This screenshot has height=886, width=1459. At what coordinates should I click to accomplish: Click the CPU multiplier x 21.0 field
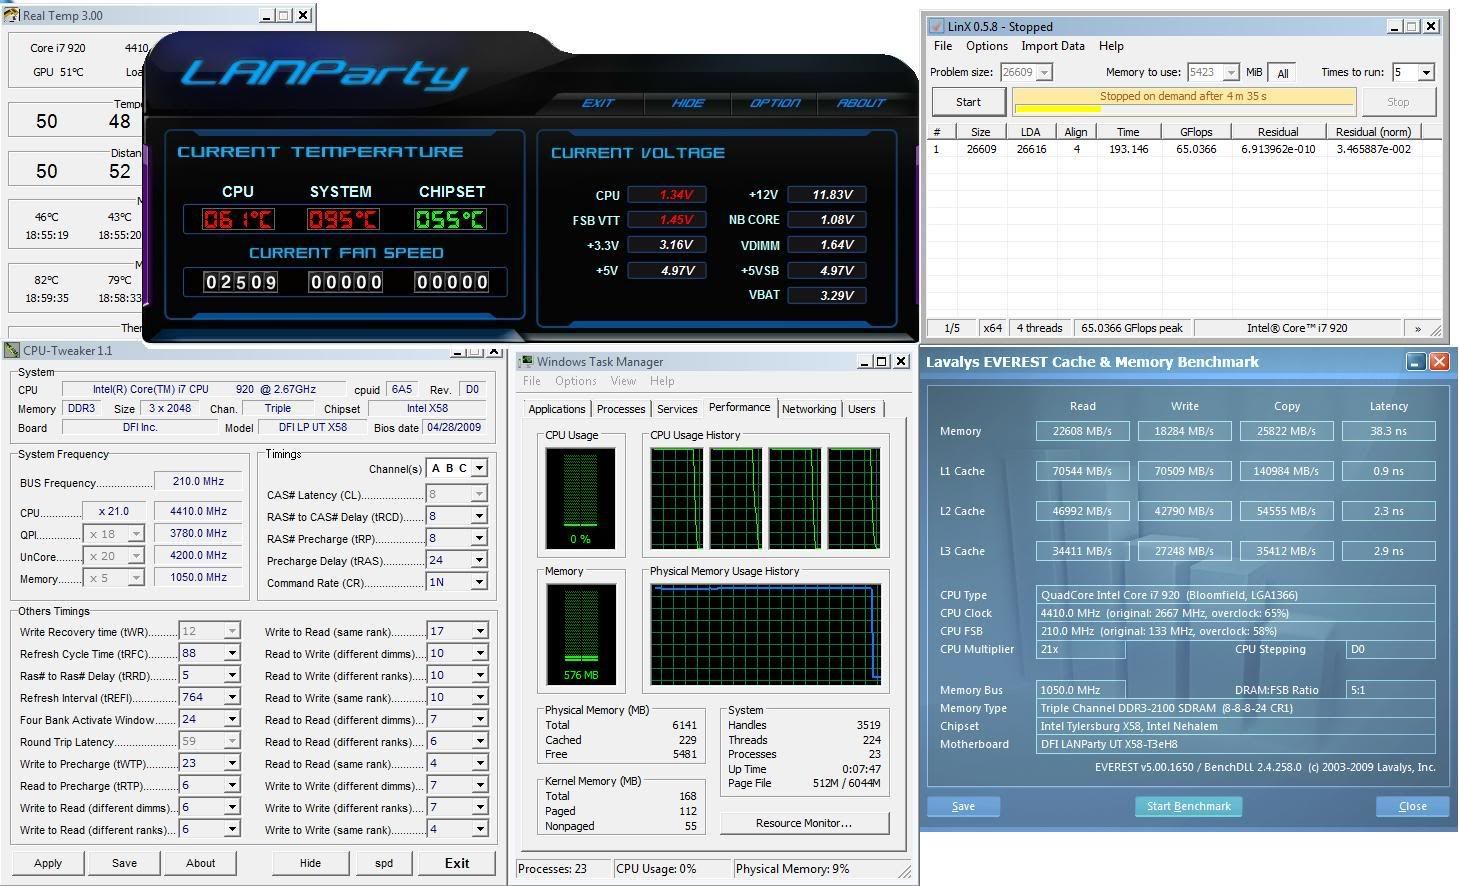(x=114, y=511)
